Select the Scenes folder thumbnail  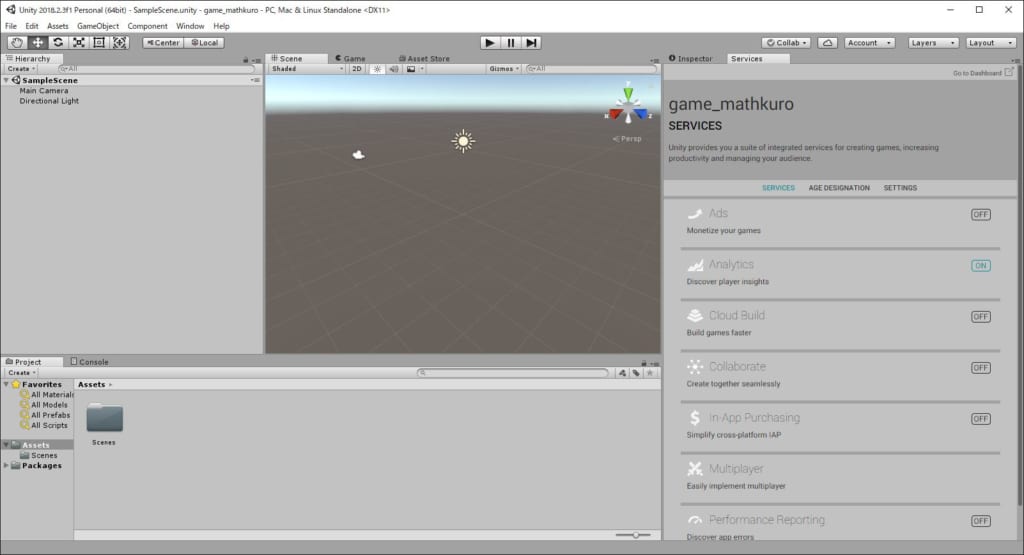coord(104,419)
